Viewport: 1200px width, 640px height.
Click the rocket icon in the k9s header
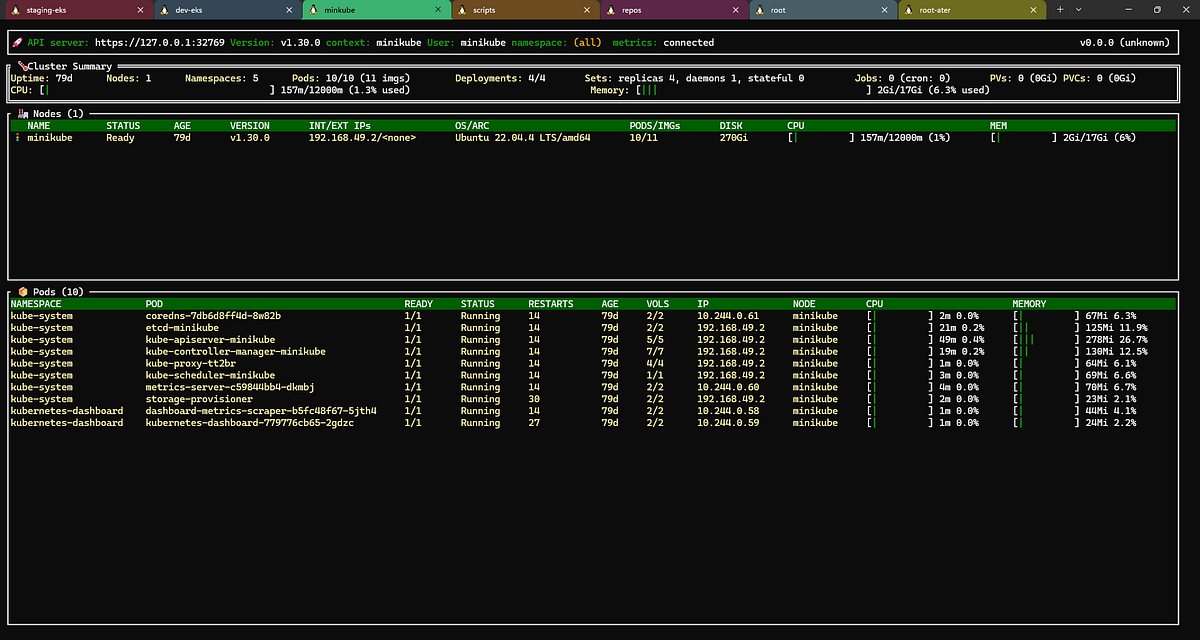click(17, 42)
